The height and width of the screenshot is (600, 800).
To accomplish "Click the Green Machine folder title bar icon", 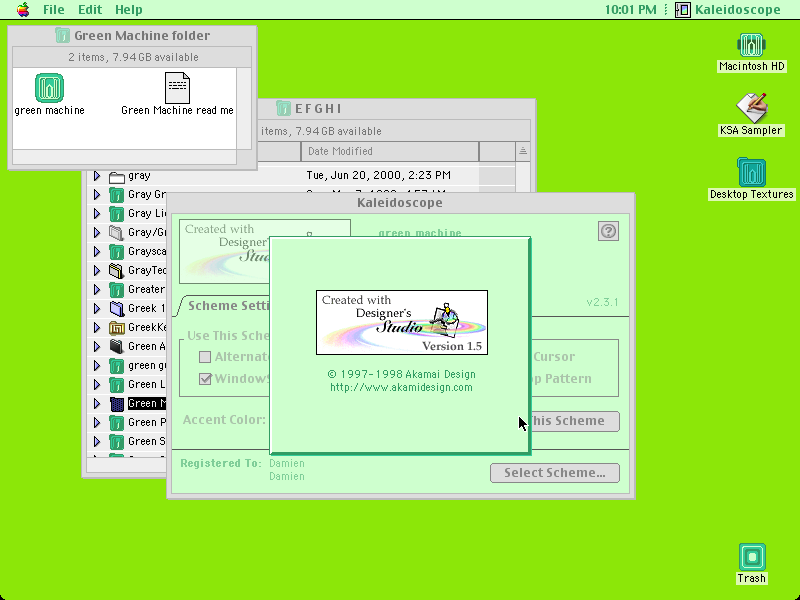I will point(62,35).
